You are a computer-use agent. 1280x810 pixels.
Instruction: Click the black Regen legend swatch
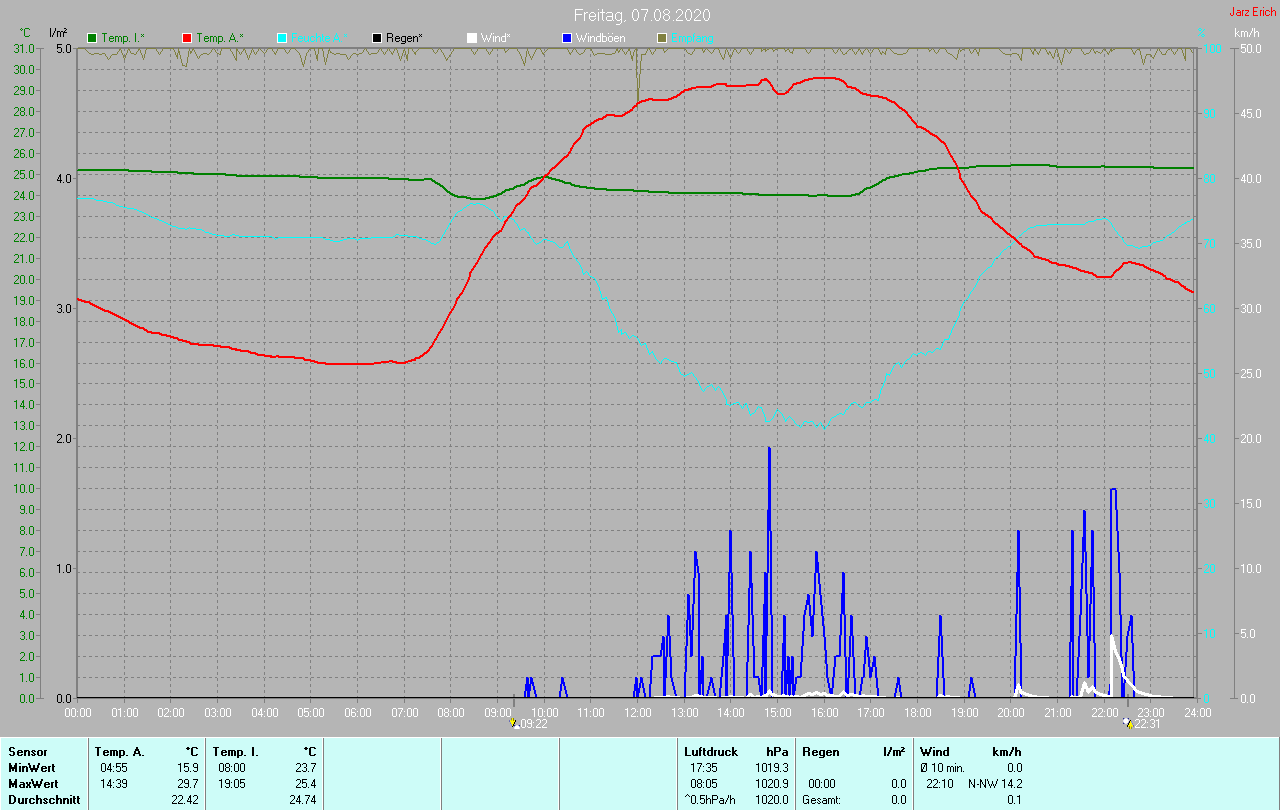tap(377, 38)
